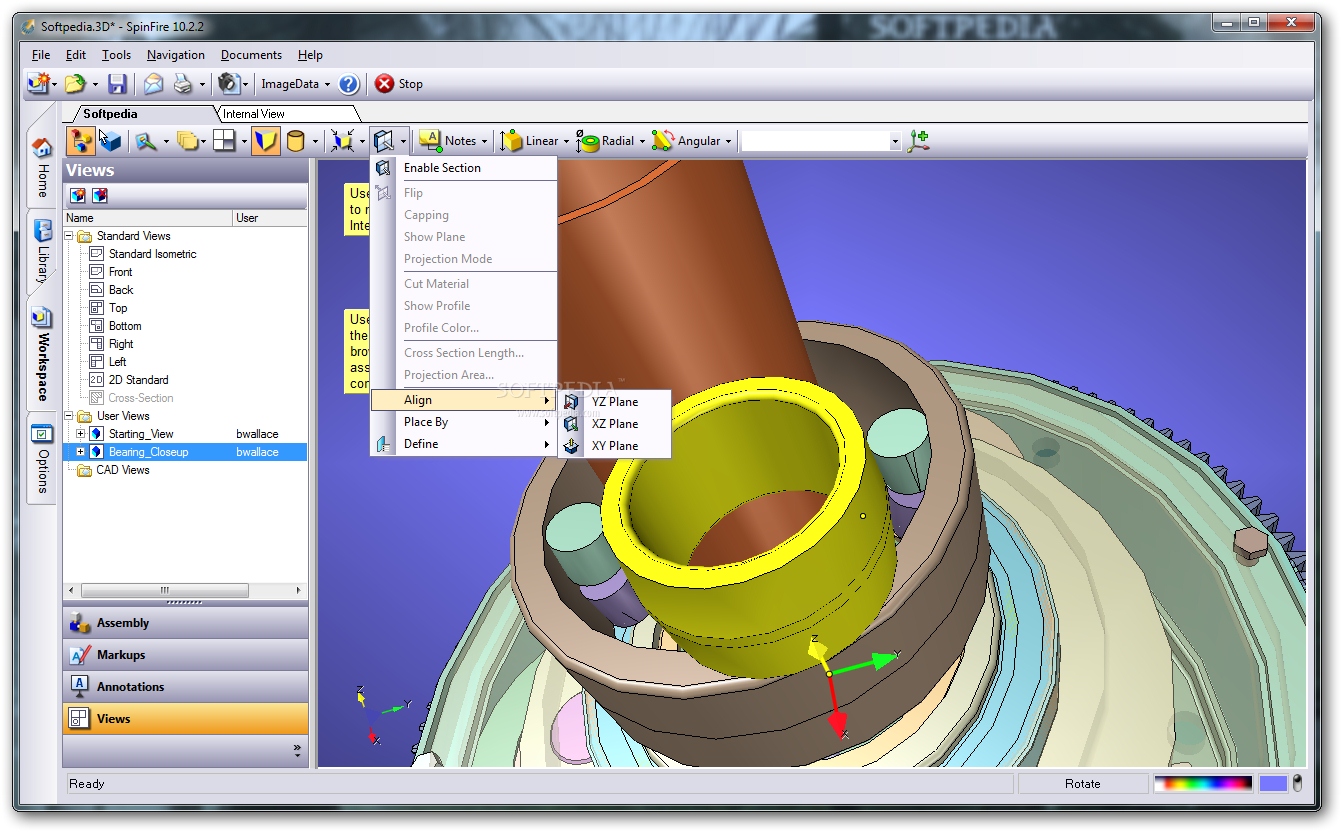Click the stacked layers icon
This screenshot has height=832, width=1342.
(186, 141)
